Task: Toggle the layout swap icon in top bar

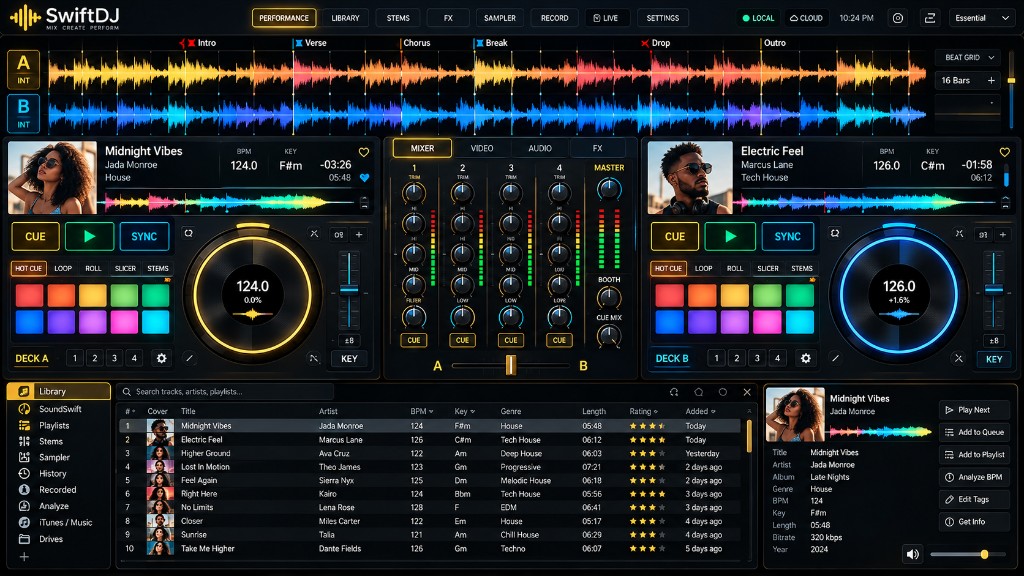Action: point(930,18)
